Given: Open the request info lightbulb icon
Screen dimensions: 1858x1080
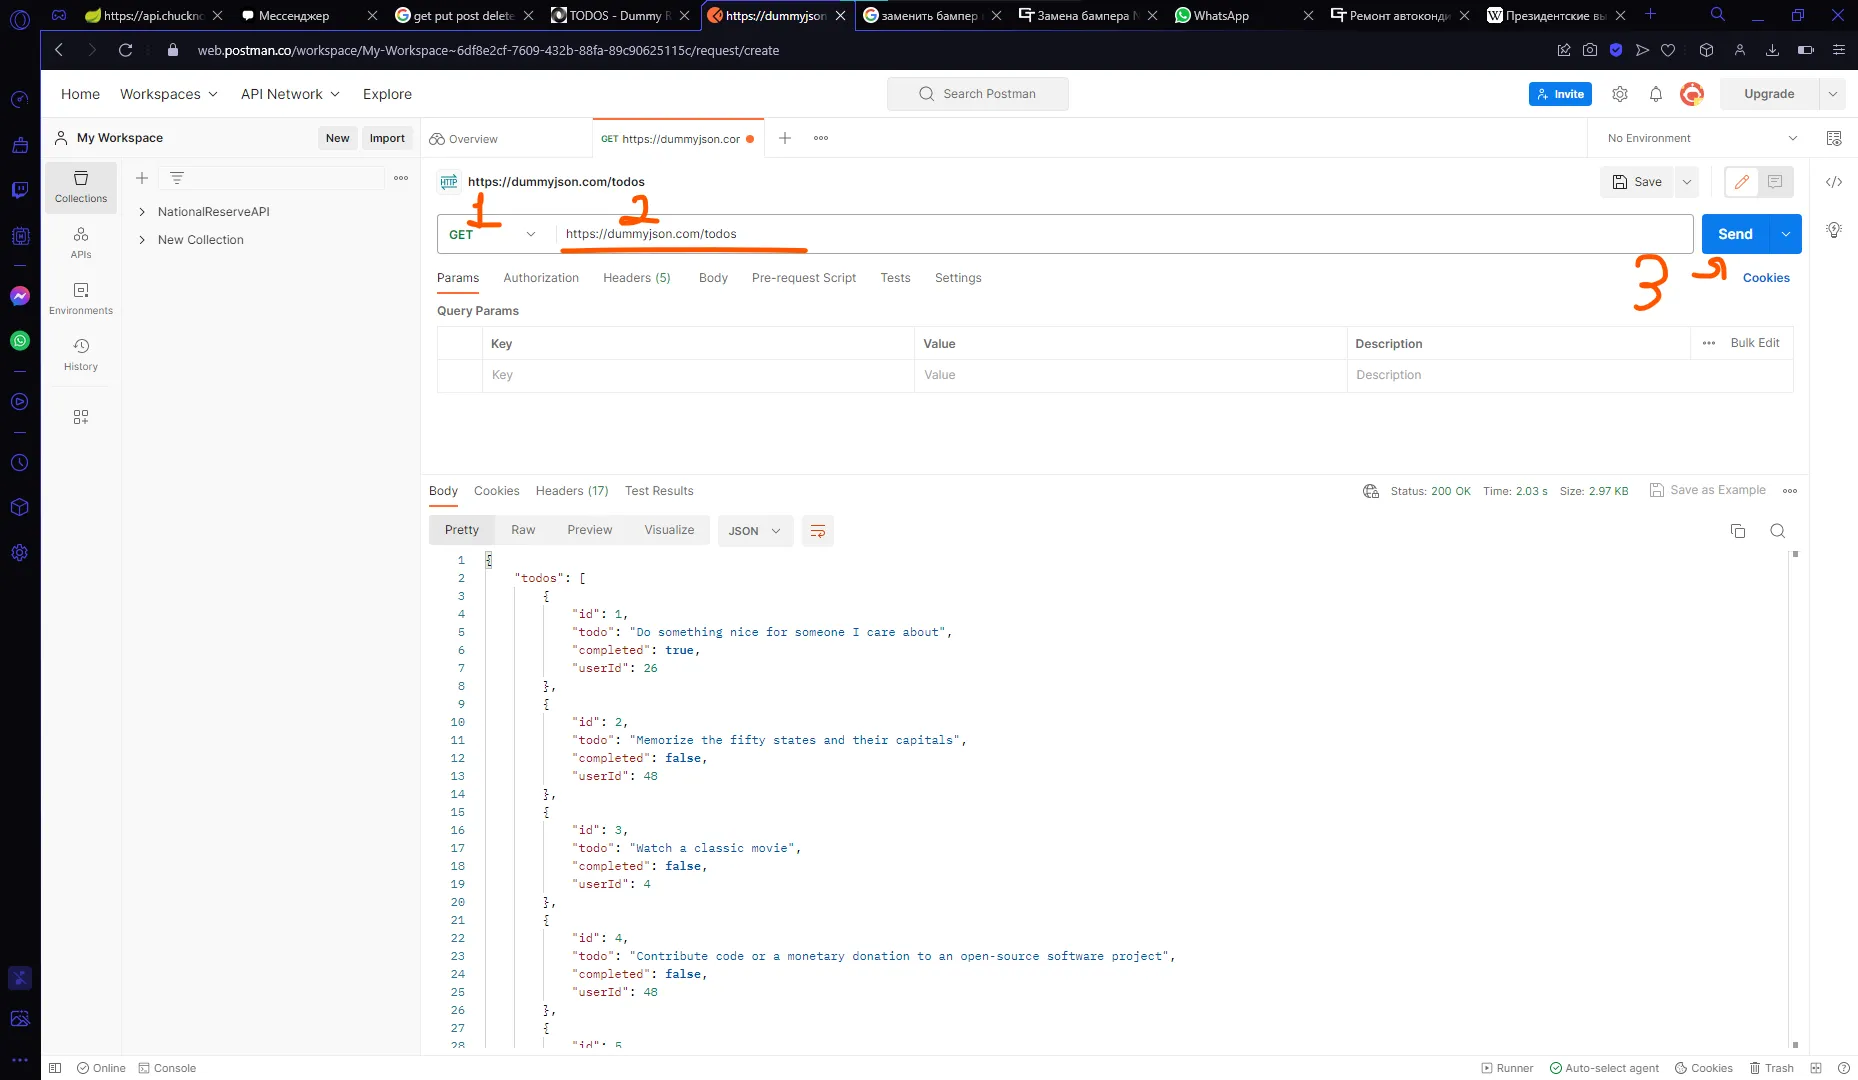Looking at the screenshot, I should click(1834, 230).
